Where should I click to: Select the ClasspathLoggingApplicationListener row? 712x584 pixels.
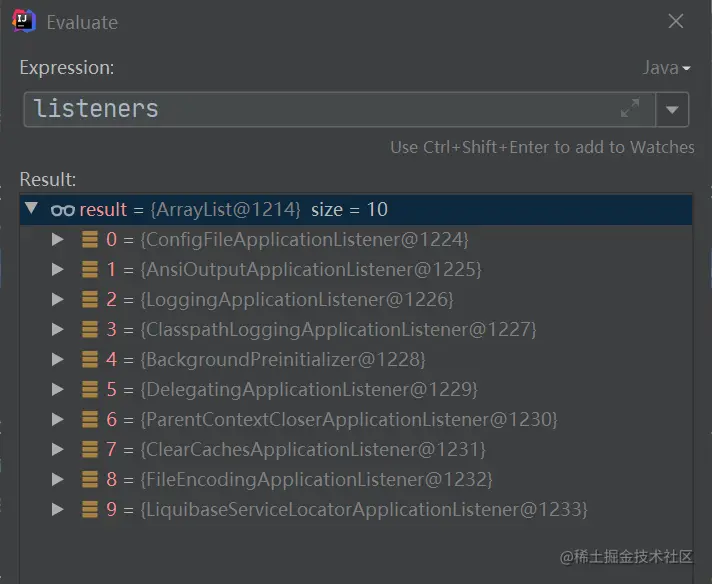point(356,329)
